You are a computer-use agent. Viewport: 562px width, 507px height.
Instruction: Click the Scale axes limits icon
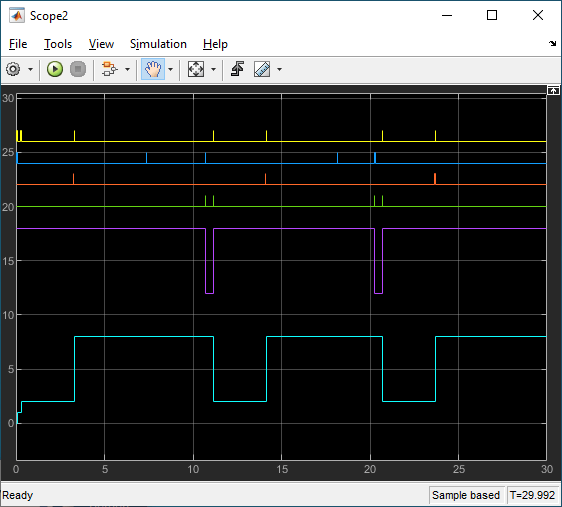pos(196,69)
